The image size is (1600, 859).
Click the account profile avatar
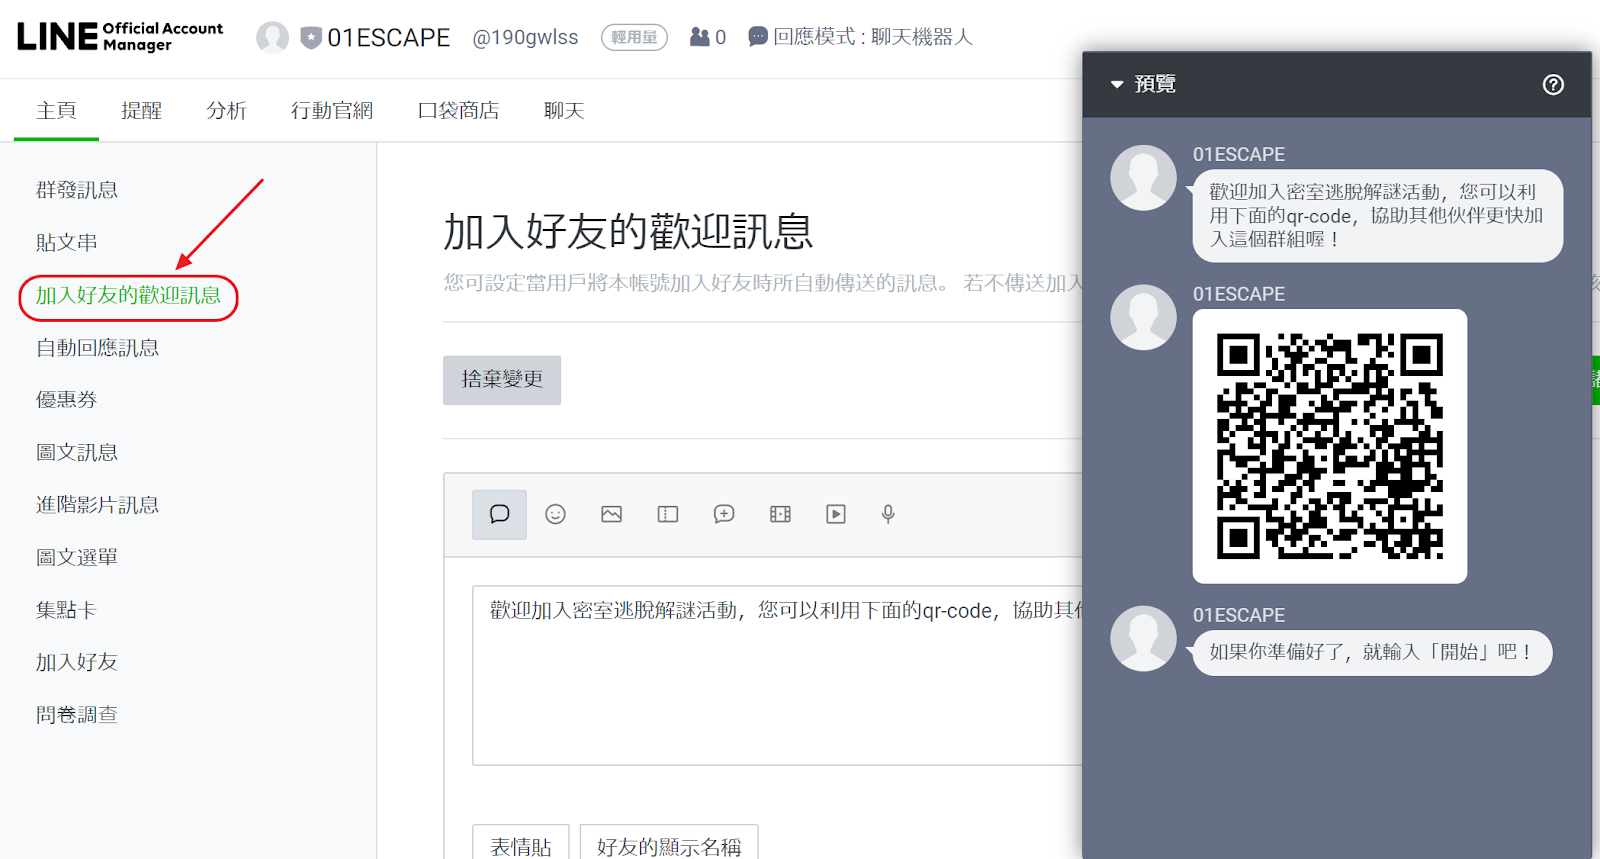[272, 38]
